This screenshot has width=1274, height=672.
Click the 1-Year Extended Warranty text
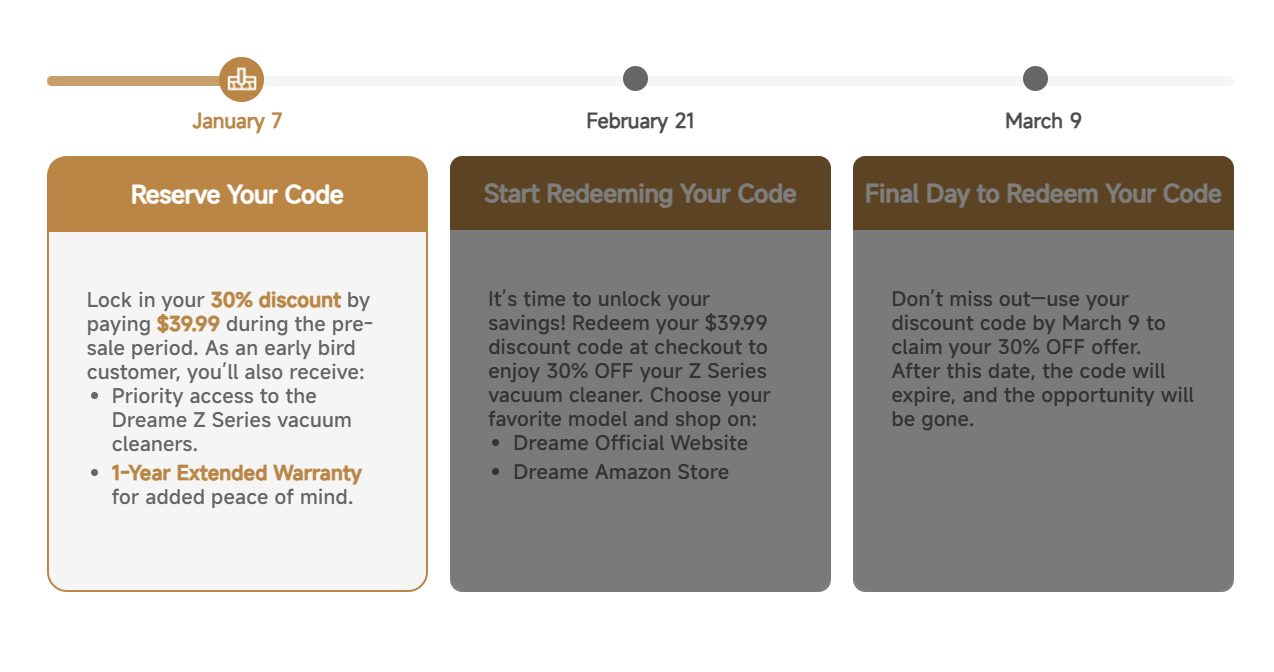coord(236,473)
